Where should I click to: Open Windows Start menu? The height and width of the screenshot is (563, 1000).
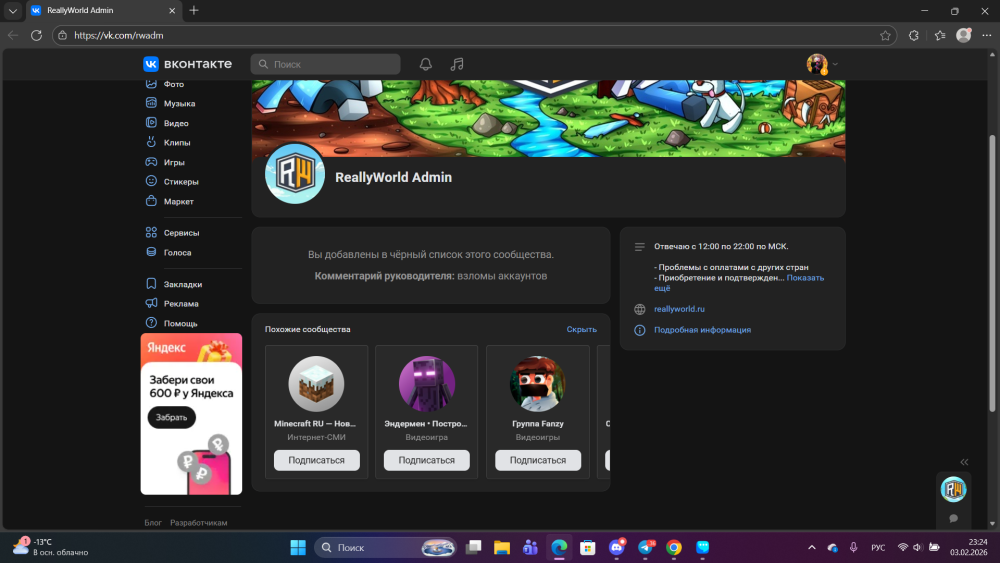(x=298, y=547)
